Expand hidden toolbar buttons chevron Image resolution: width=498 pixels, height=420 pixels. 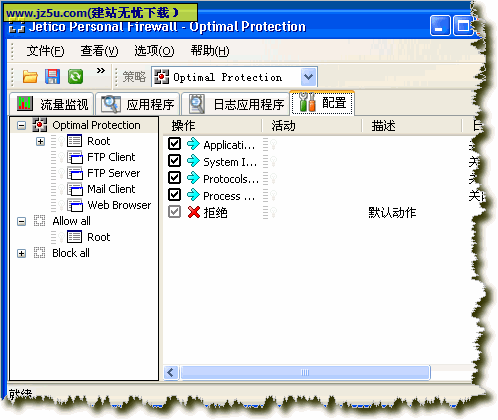[101, 71]
